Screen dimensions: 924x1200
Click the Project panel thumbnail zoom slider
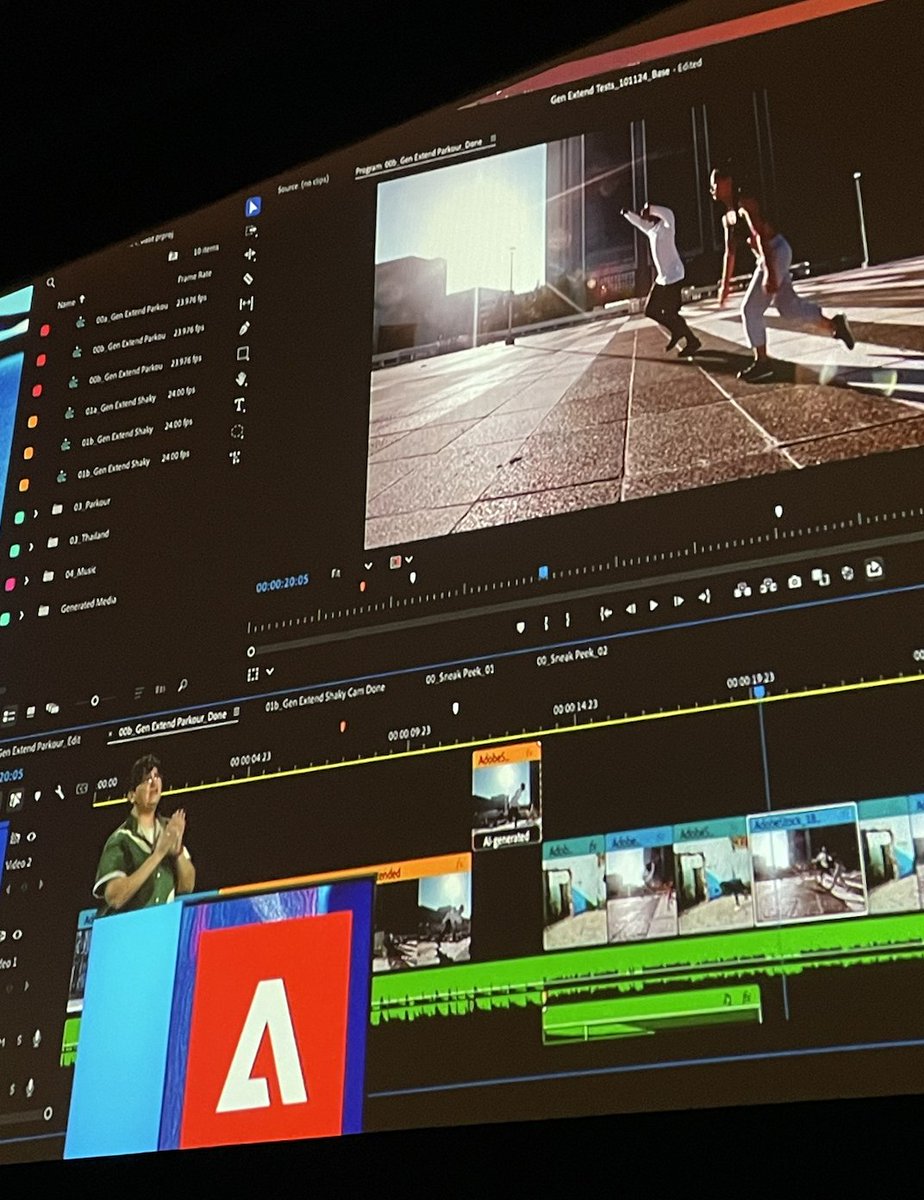[x=95, y=701]
